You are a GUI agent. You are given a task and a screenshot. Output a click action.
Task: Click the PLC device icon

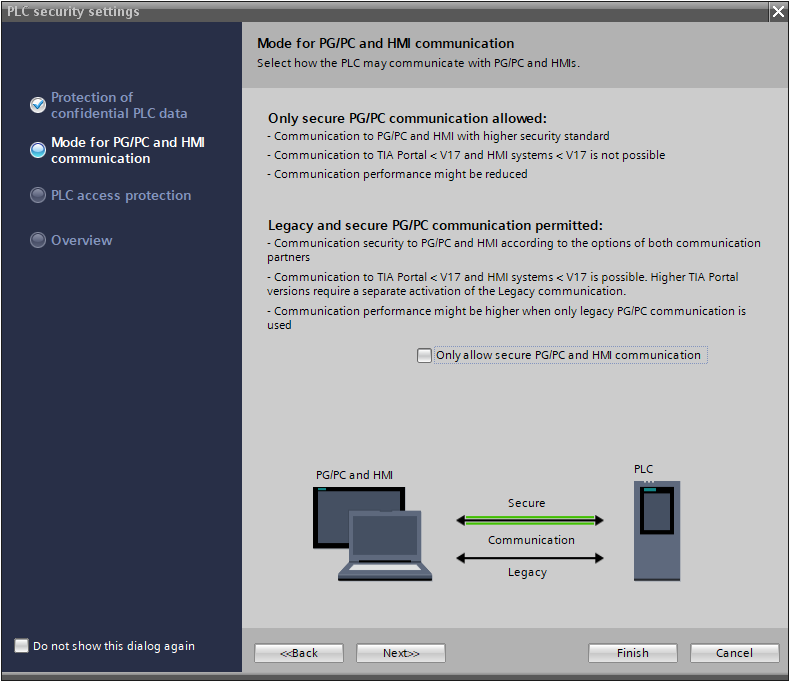[656, 530]
